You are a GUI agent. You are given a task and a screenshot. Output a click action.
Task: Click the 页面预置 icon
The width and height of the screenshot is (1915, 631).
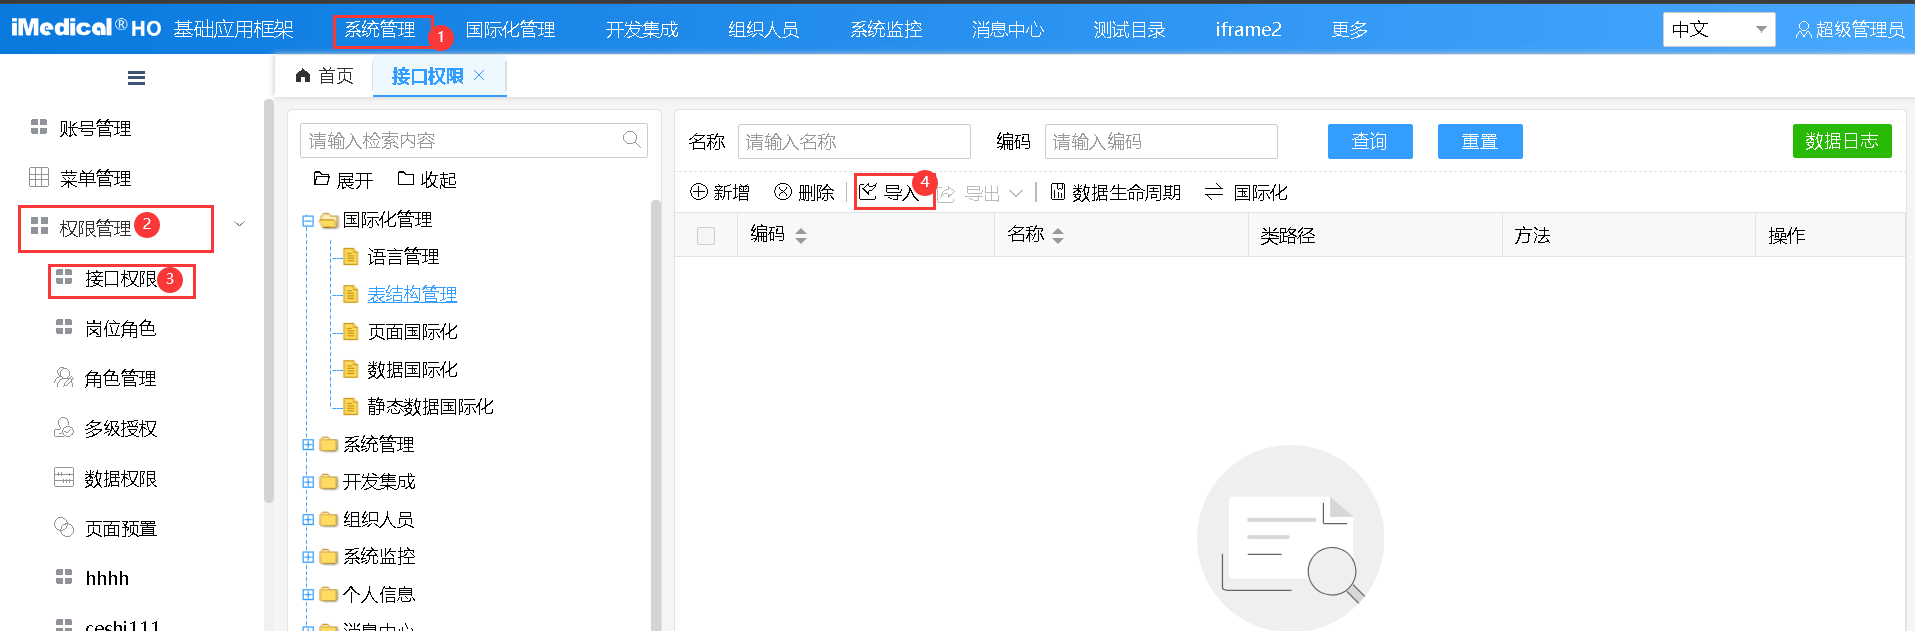click(x=64, y=527)
